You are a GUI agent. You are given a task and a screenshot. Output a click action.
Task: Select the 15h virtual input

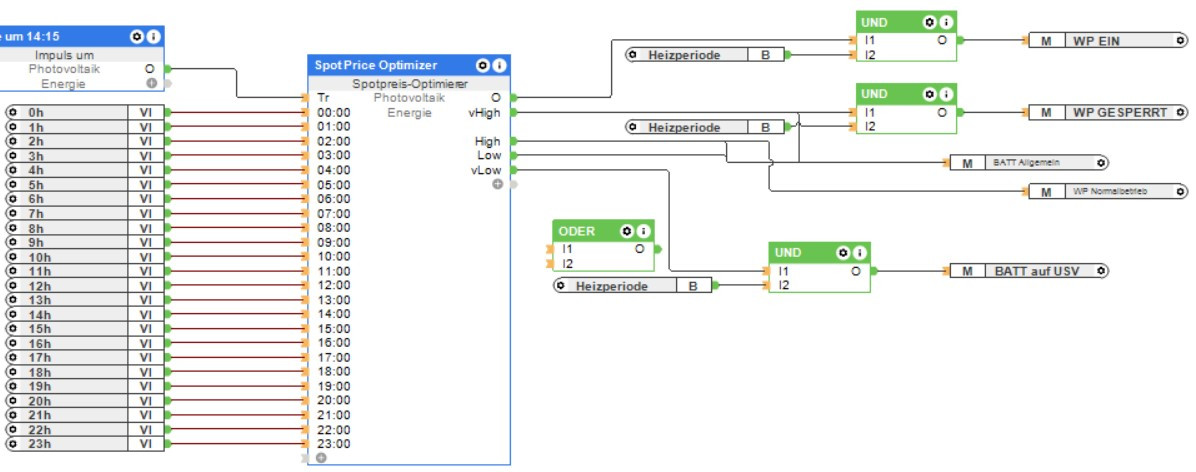(x=84, y=329)
